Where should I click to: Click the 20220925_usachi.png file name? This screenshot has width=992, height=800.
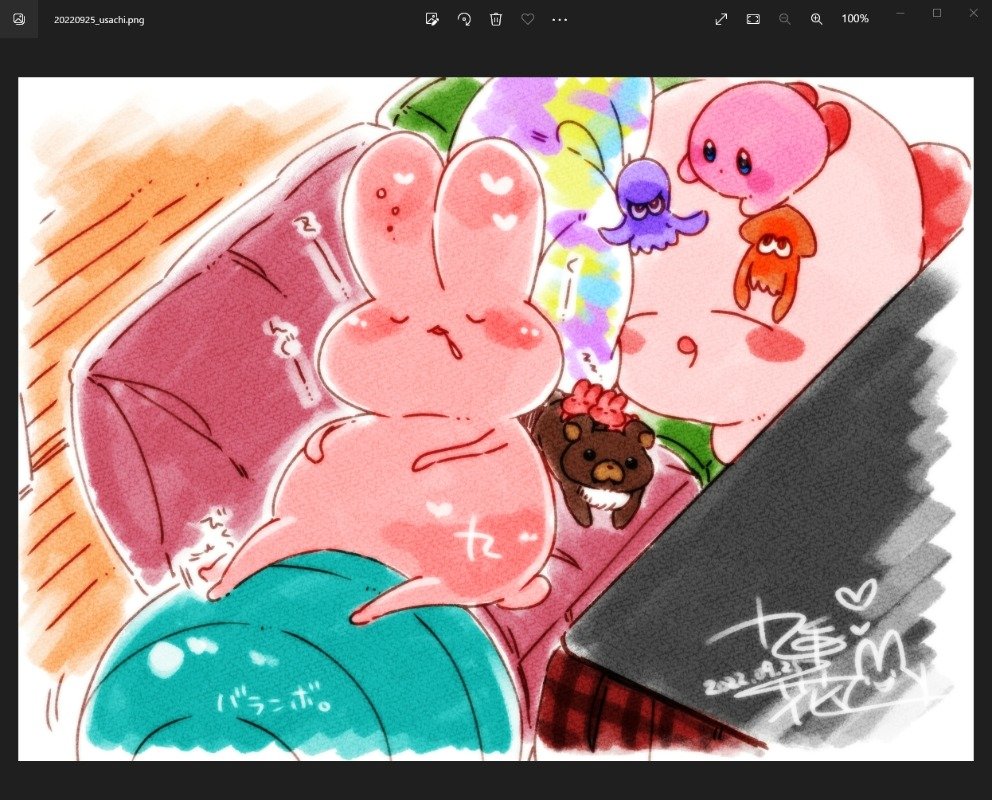click(x=99, y=20)
